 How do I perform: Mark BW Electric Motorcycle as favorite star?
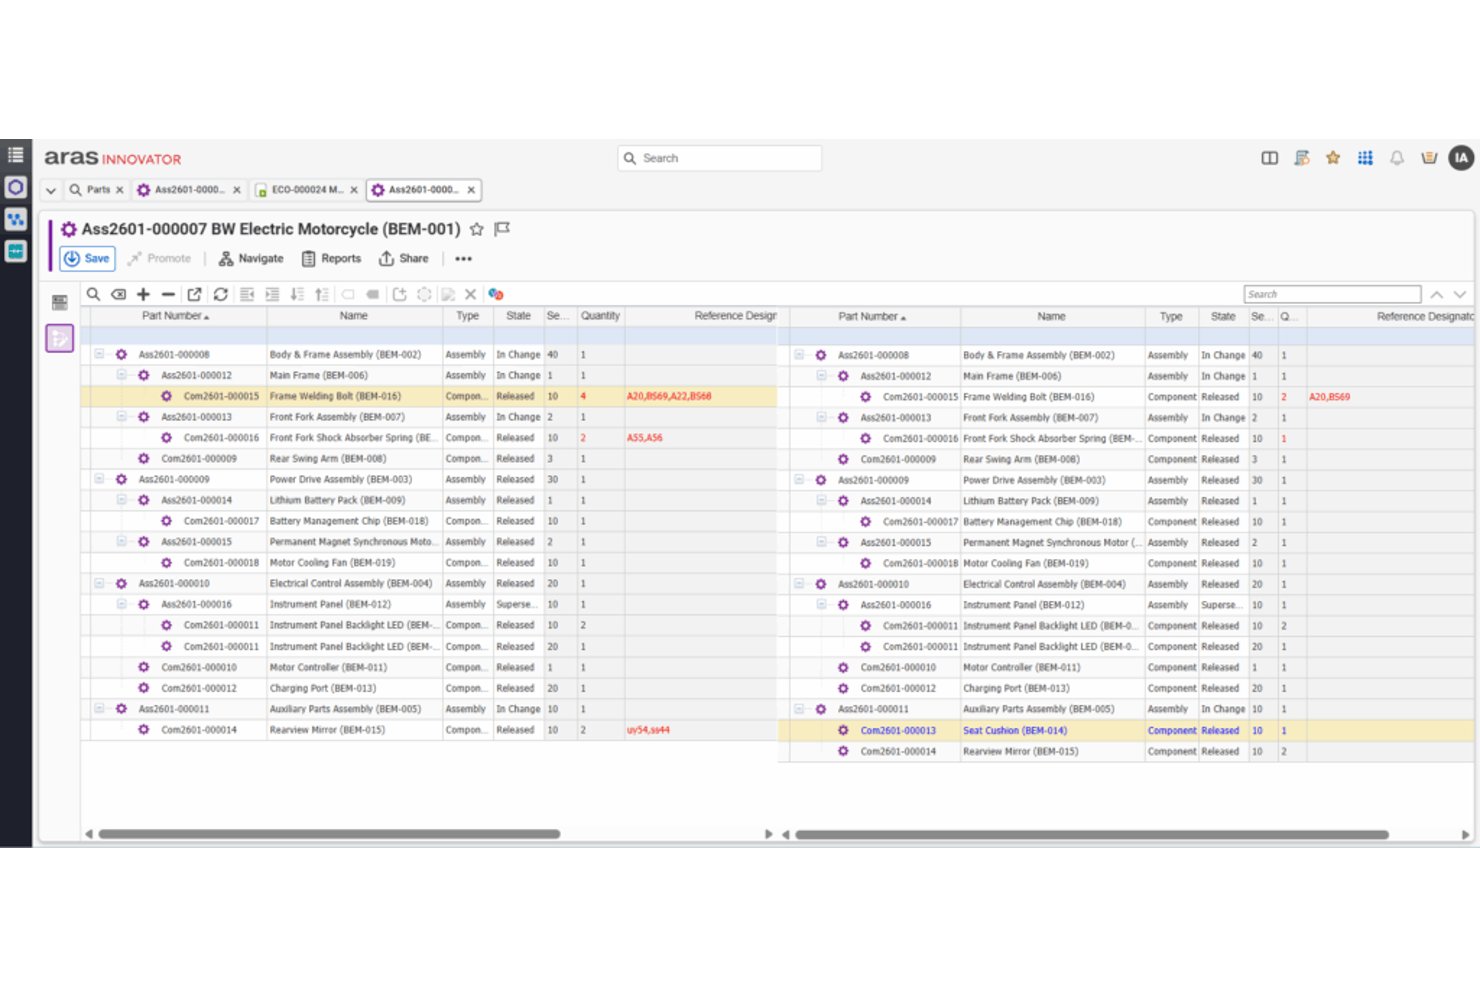tap(477, 229)
